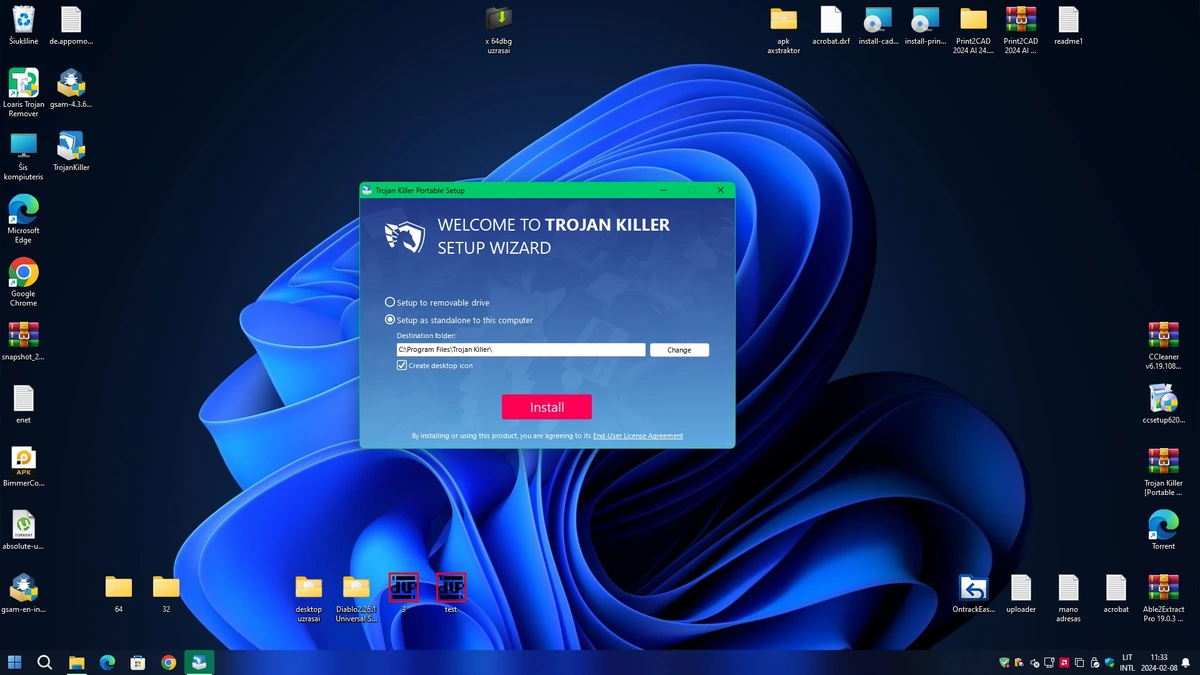Open the clock showing 11:33

pyautogui.click(x=1159, y=663)
